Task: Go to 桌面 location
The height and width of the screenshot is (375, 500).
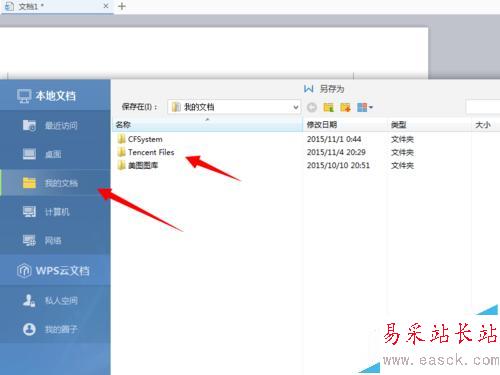Action: point(55,154)
